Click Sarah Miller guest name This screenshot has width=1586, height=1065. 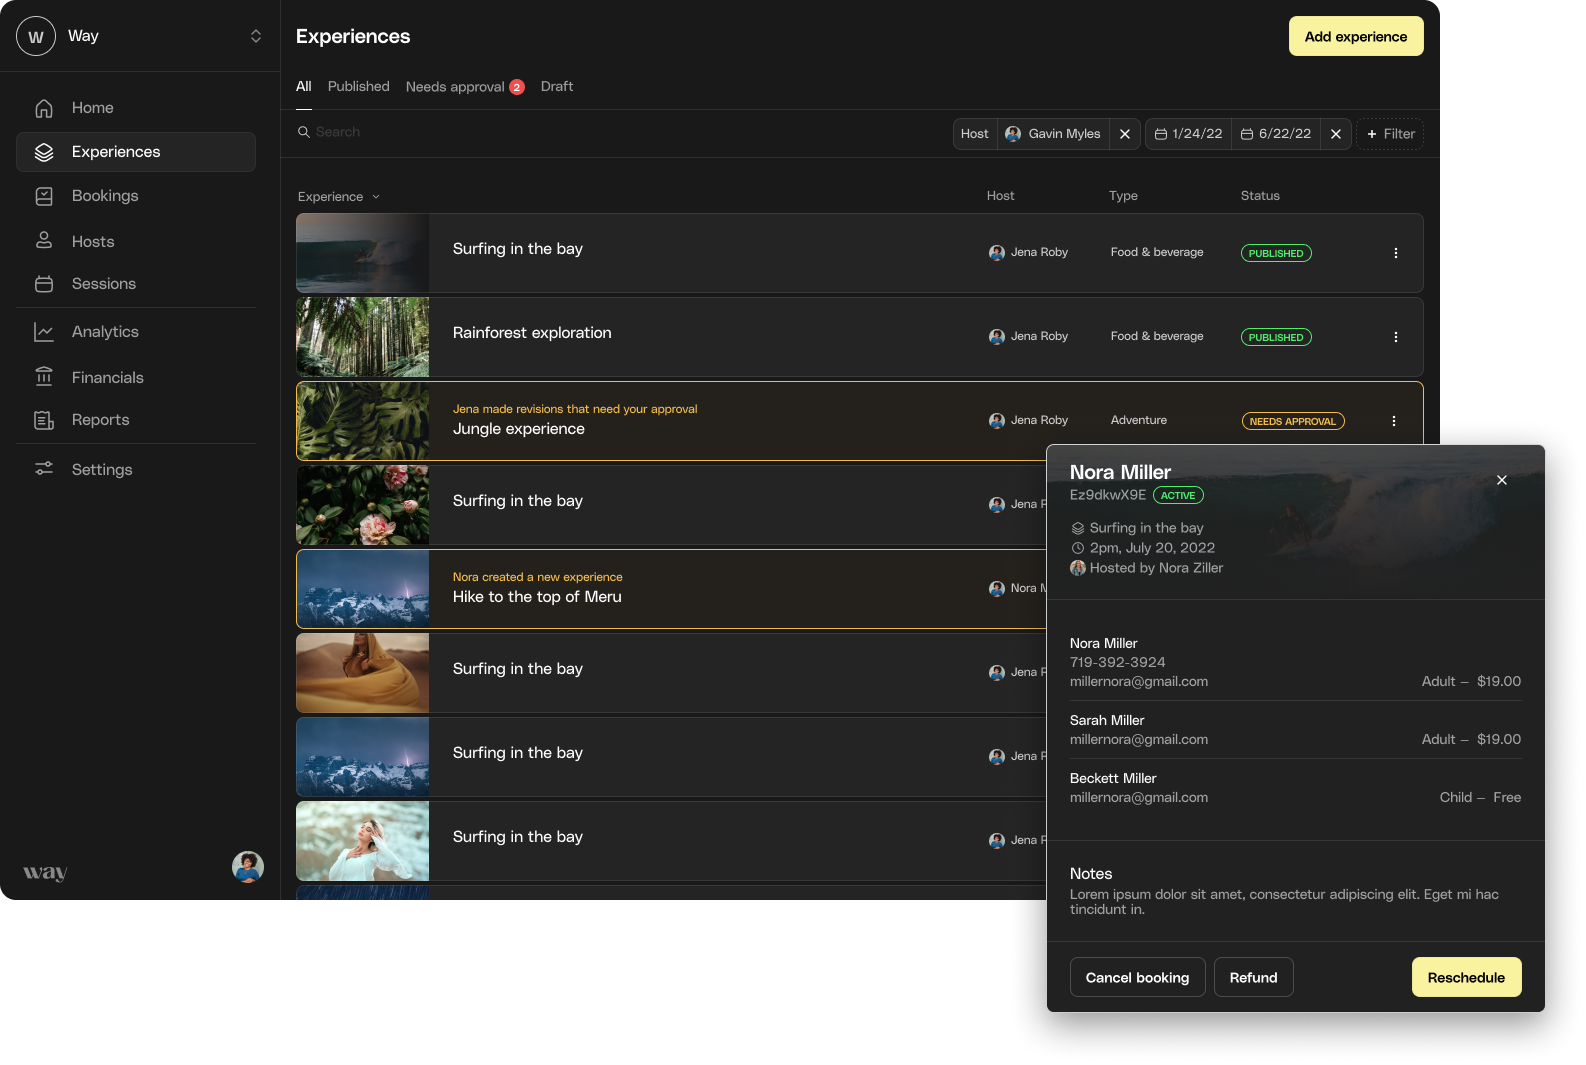coord(1107,720)
